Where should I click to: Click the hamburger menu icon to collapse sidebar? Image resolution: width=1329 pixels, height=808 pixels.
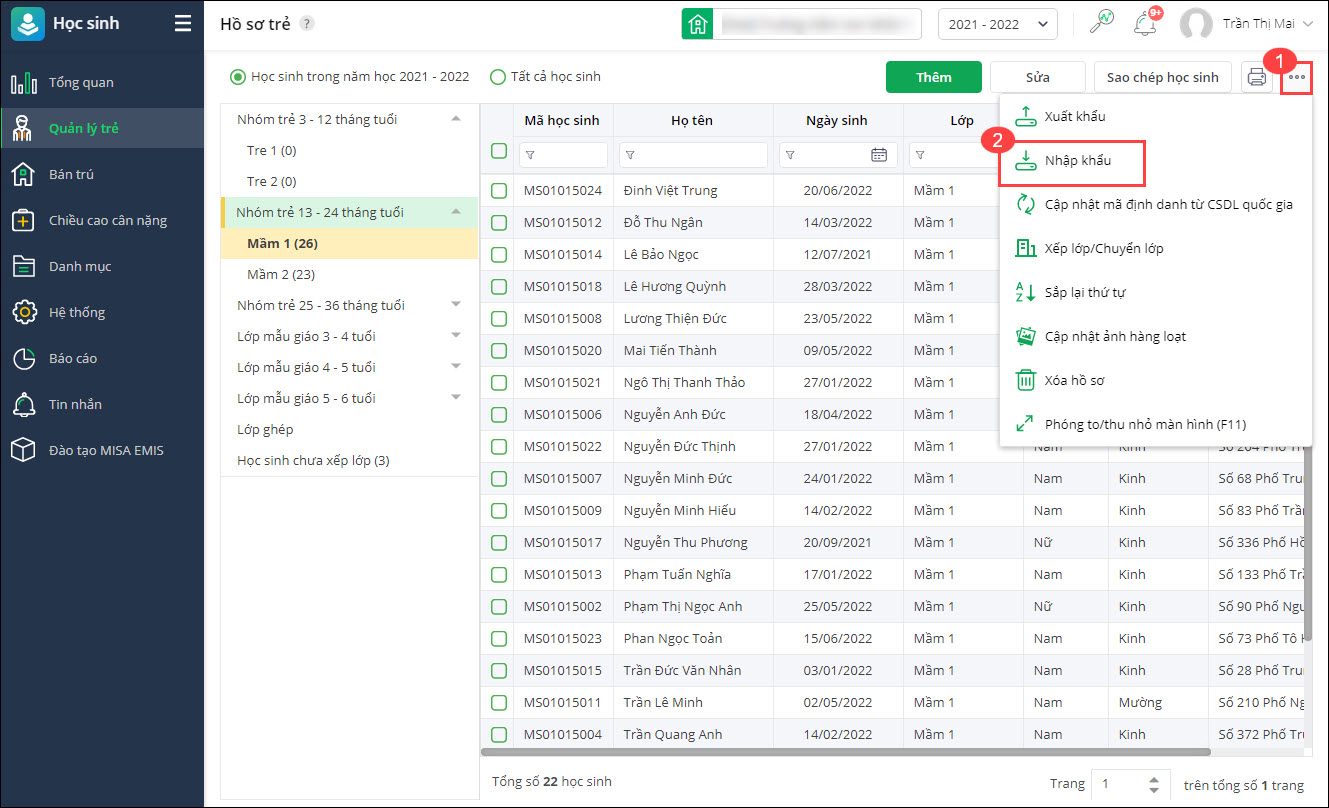[x=182, y=23]
